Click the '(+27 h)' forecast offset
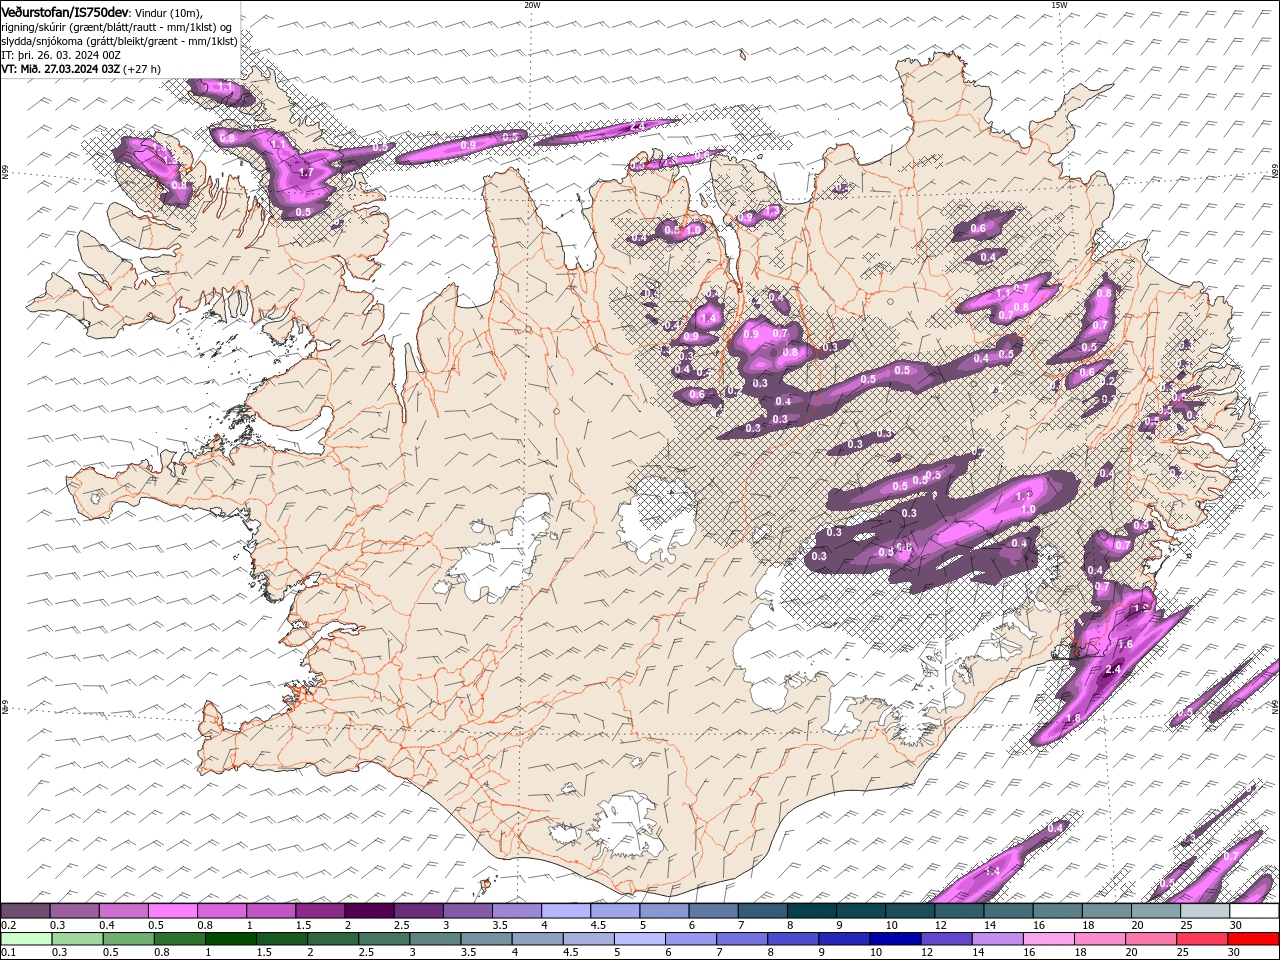Viewport: 1280px width, 960px height. [142, 69]
